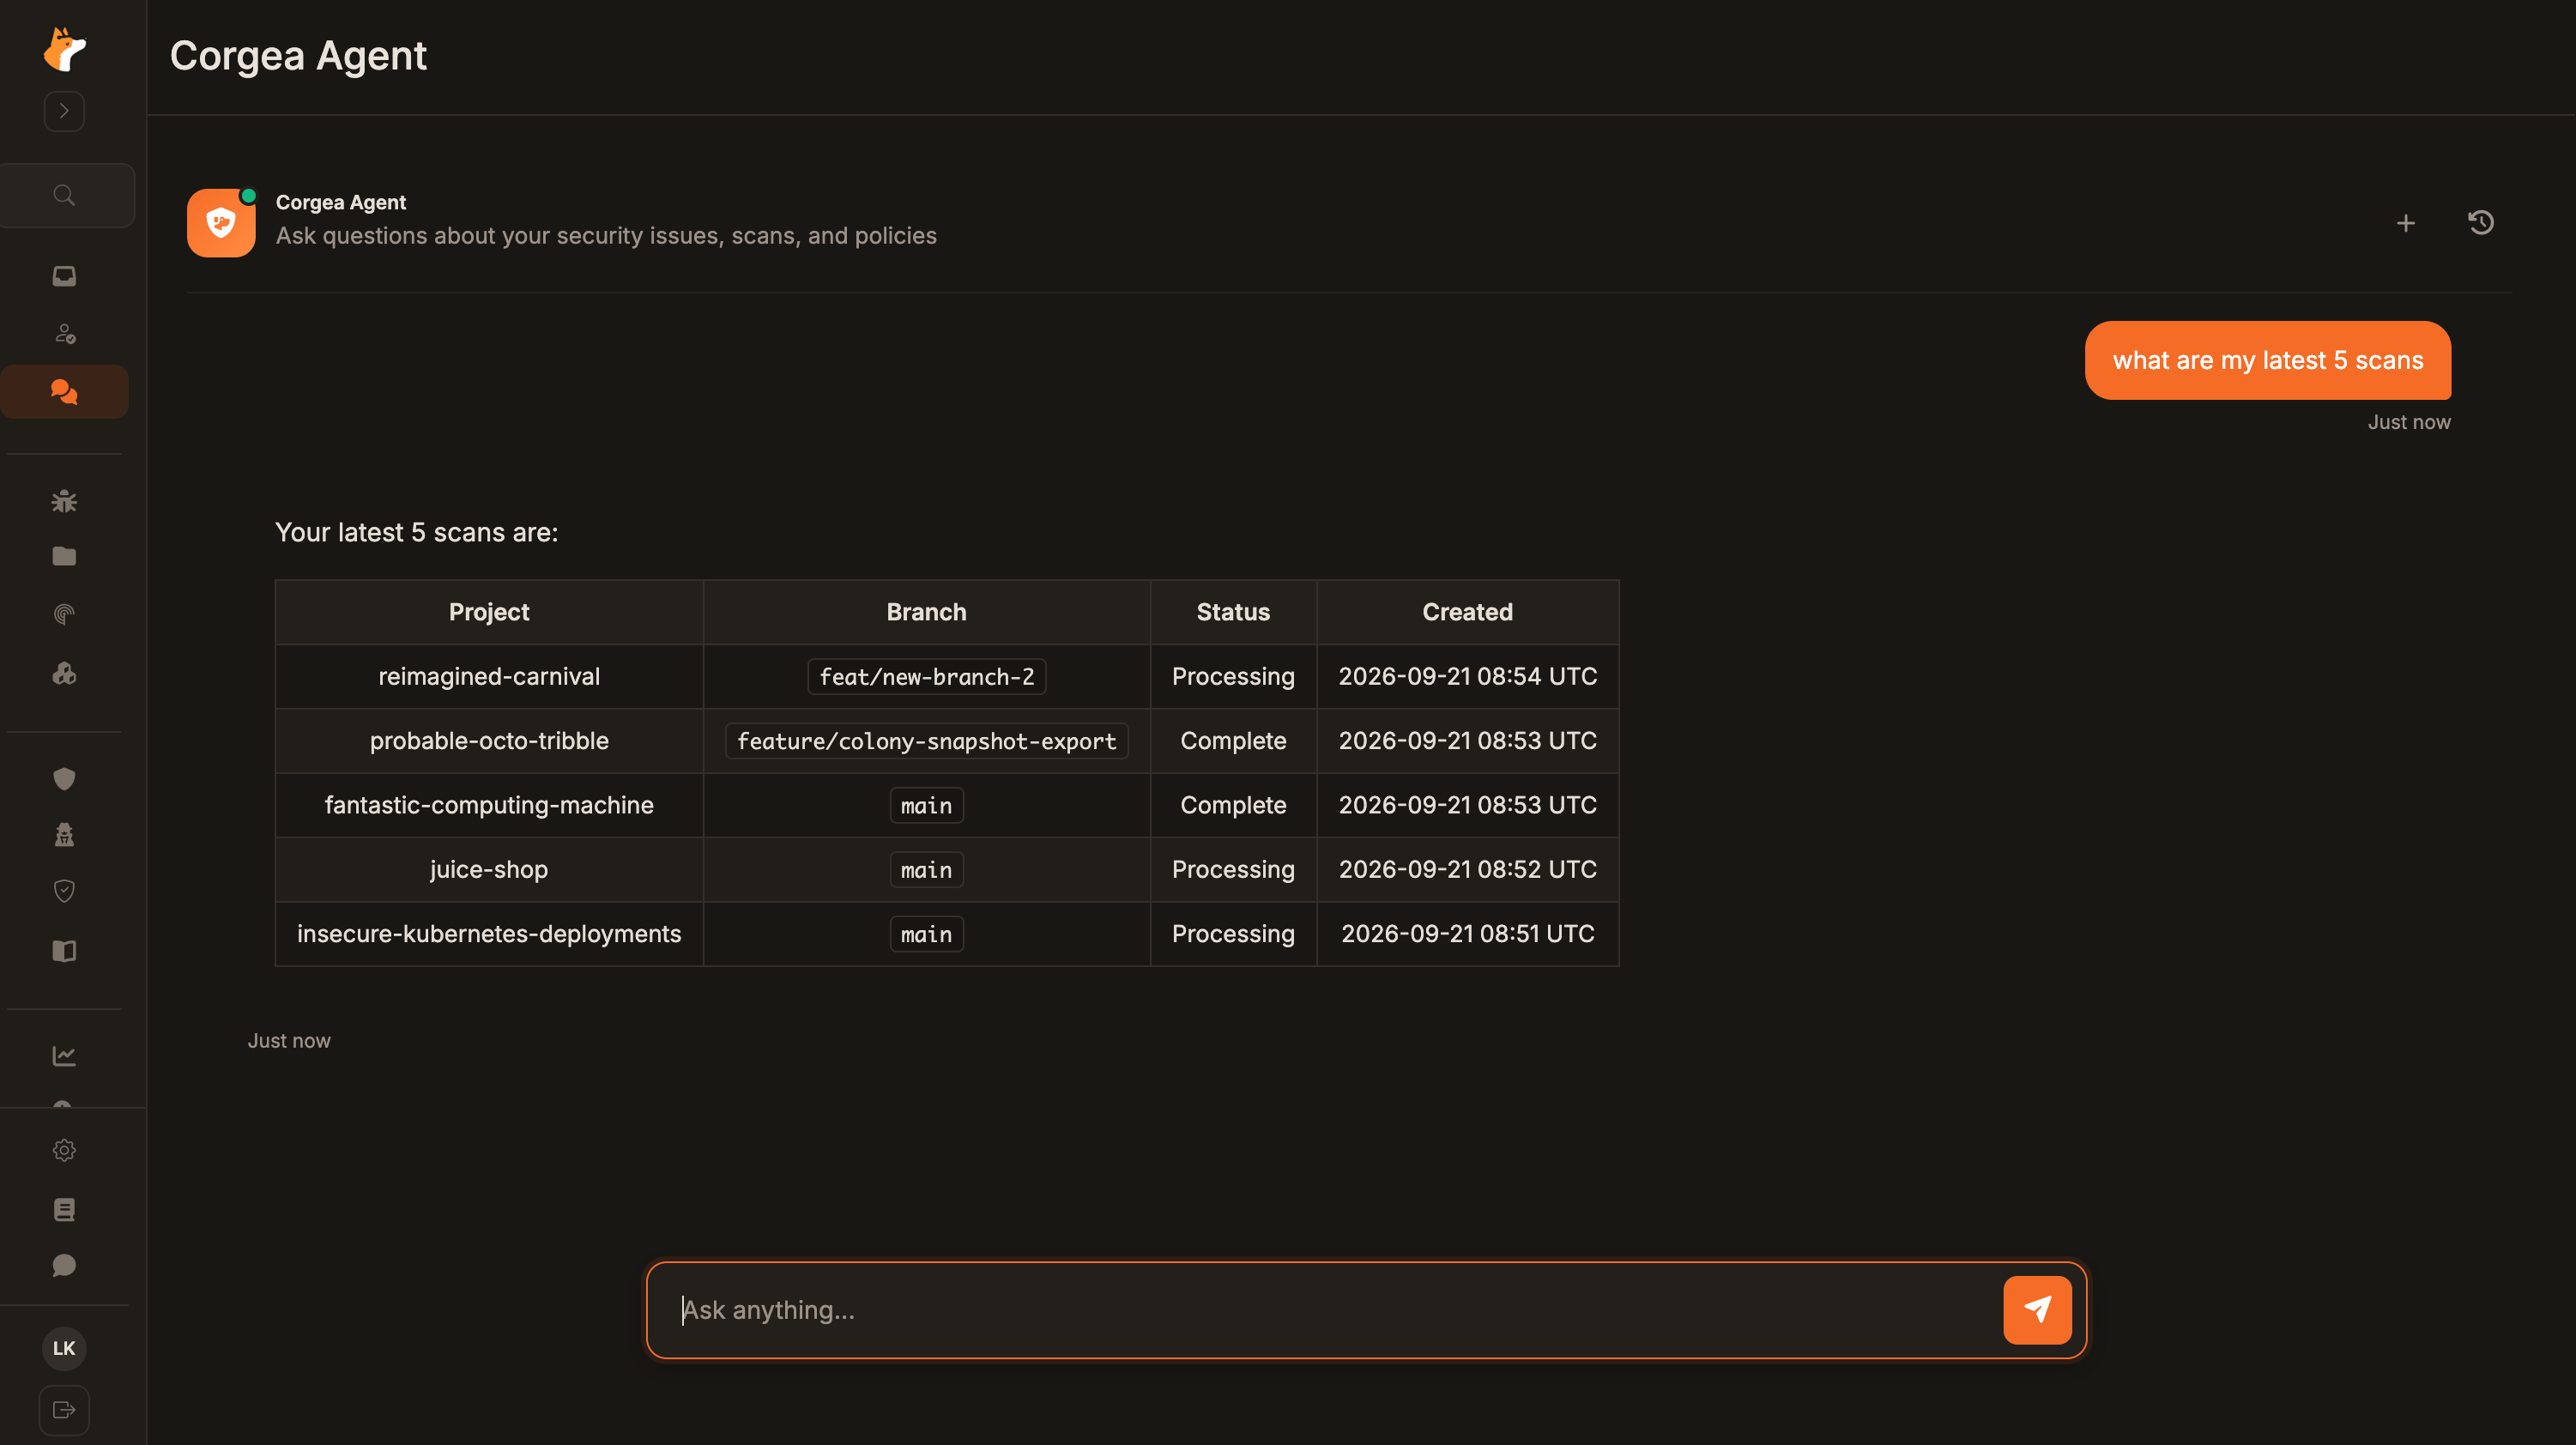Open the settings gear icon

pyautogui.click(x=64, y=1150)
